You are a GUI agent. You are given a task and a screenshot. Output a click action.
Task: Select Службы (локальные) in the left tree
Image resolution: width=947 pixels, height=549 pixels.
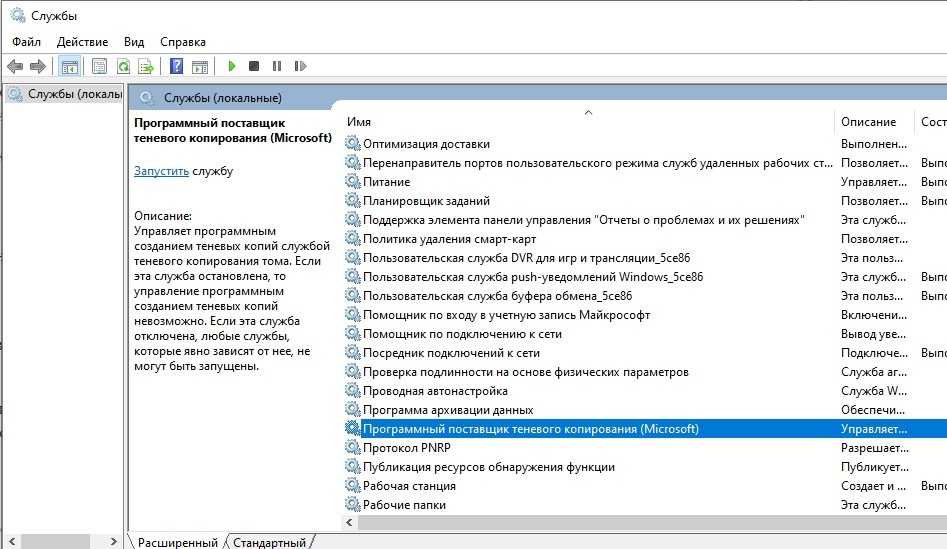[x=66, y=94]
